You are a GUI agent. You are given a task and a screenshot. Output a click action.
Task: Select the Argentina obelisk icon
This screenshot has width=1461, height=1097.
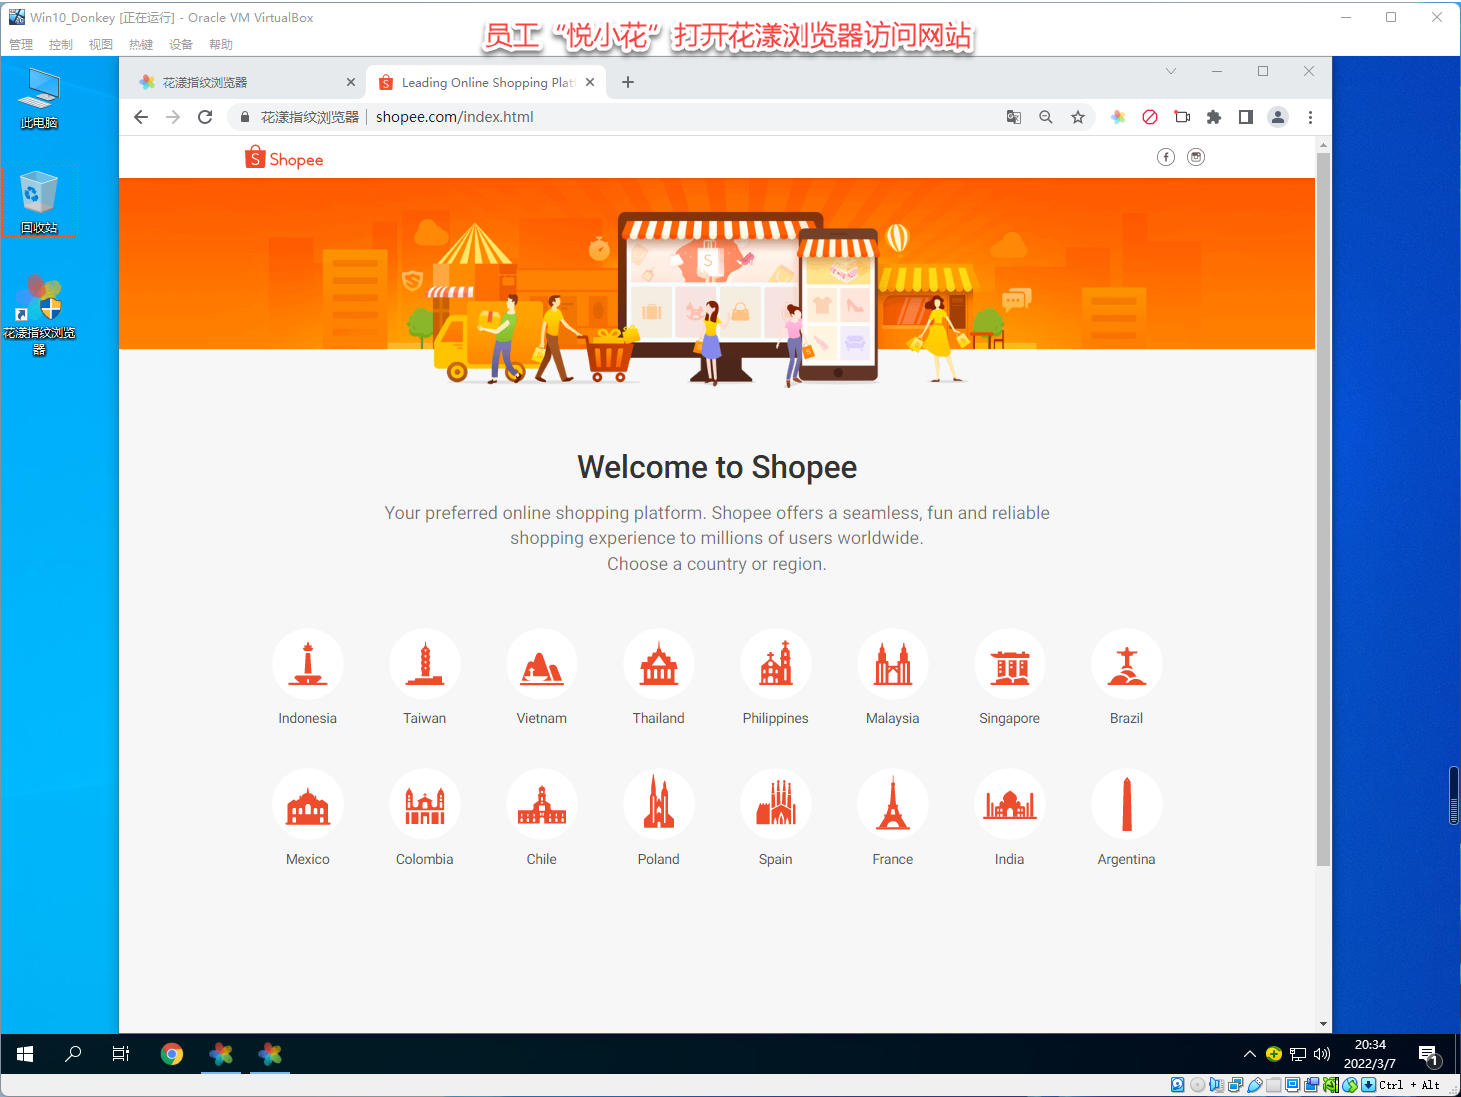coord(1127,804)
